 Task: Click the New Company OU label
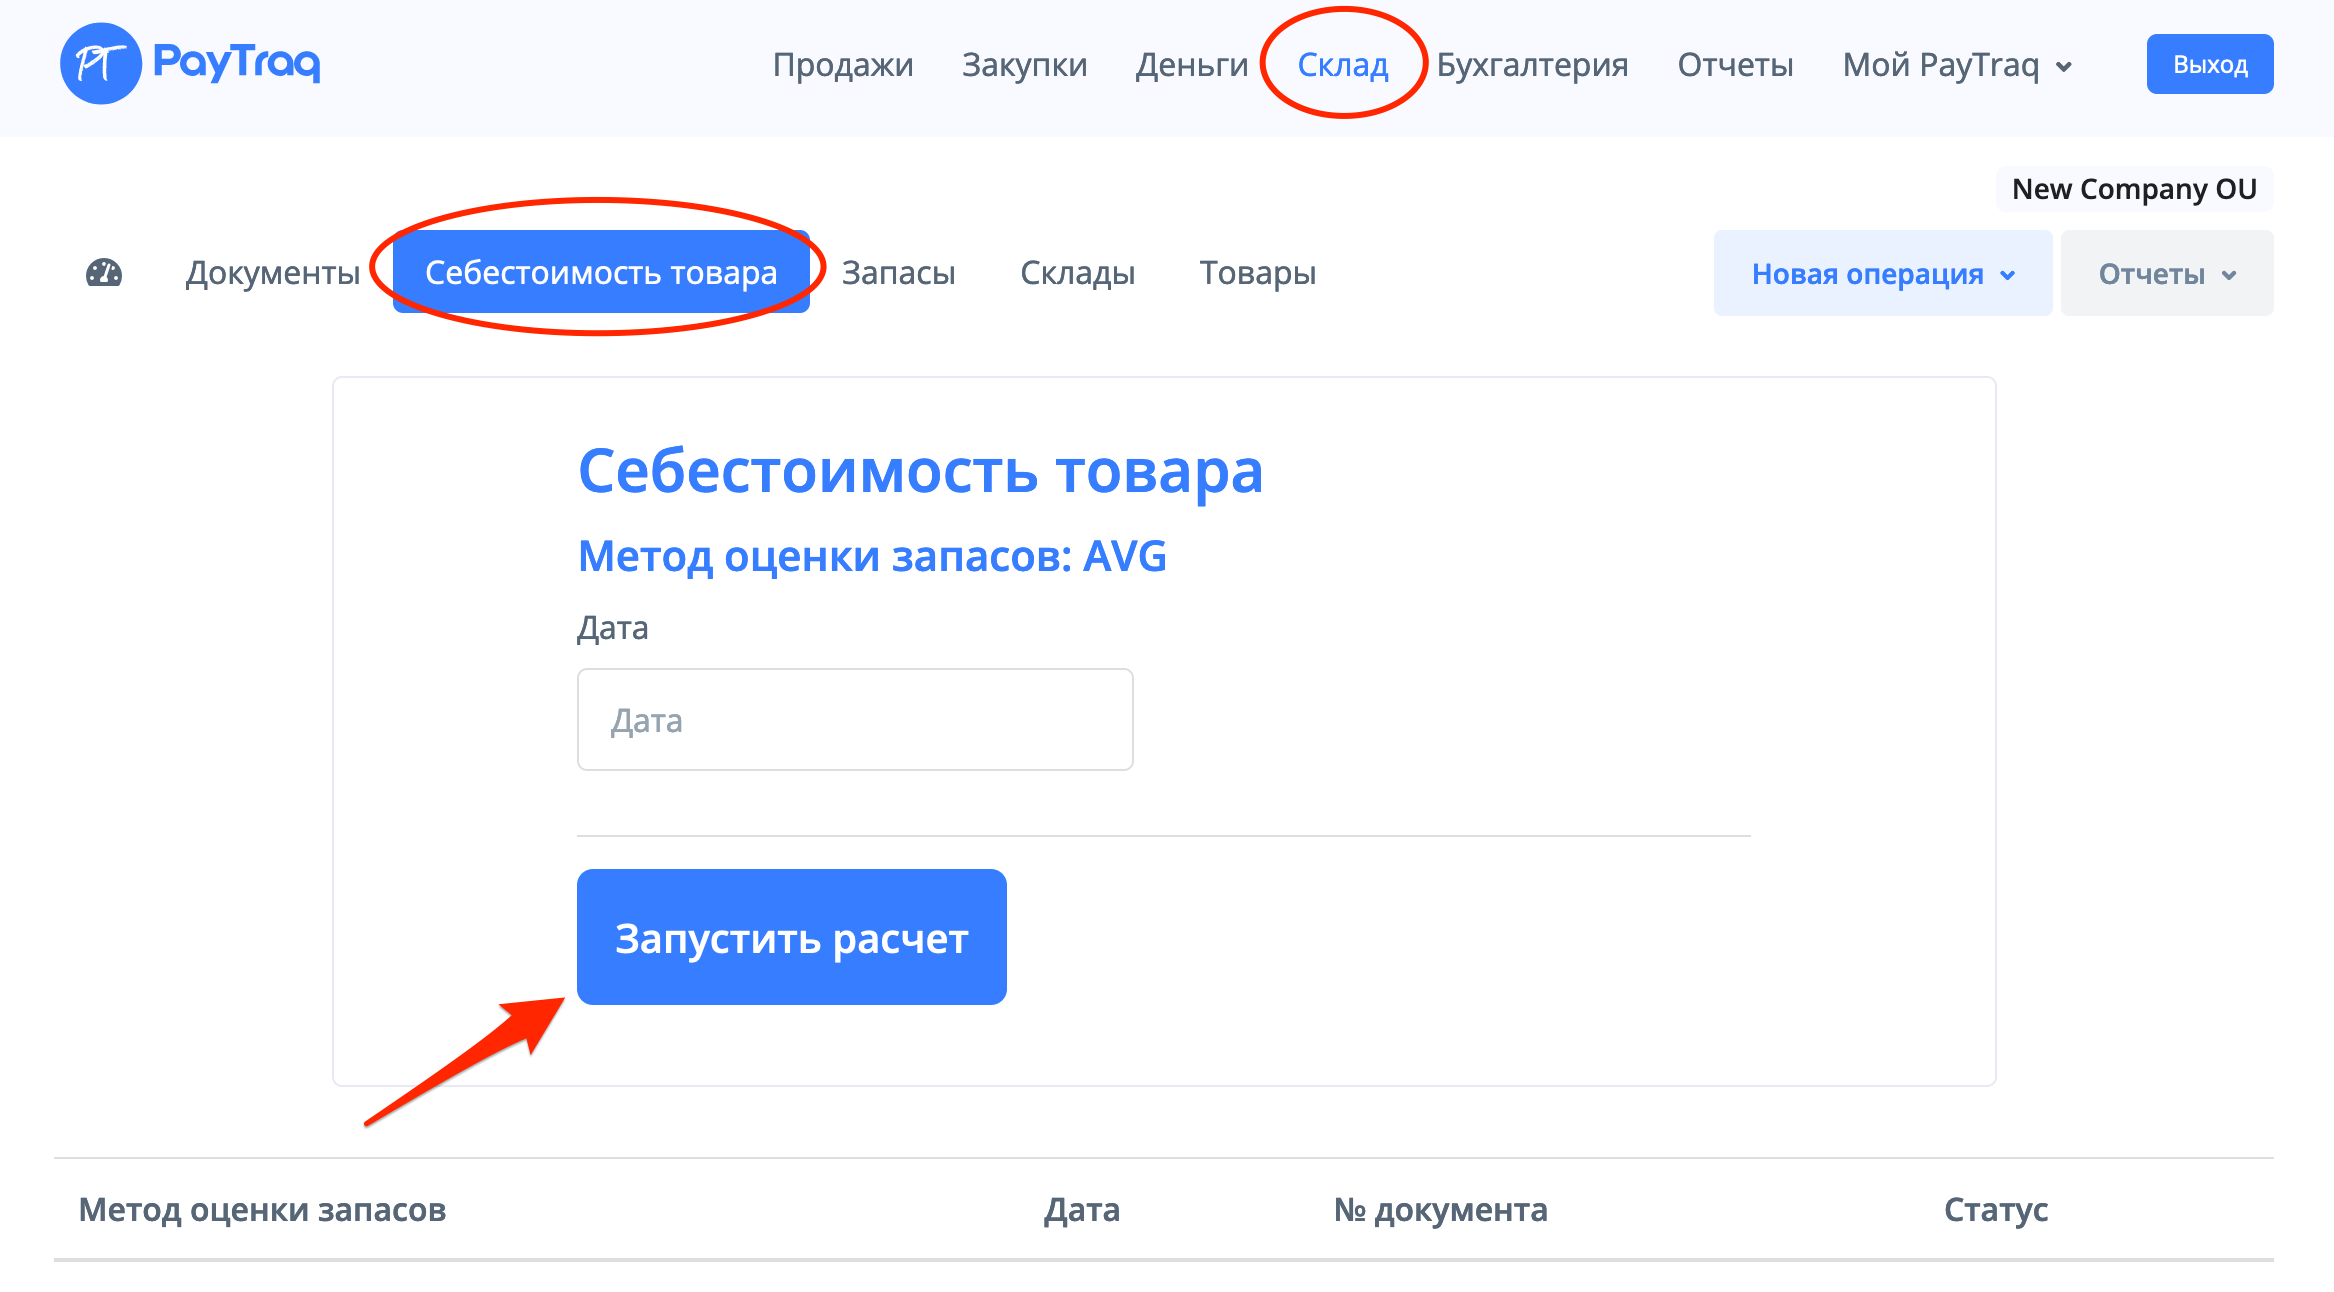(x=2134, y=189)
